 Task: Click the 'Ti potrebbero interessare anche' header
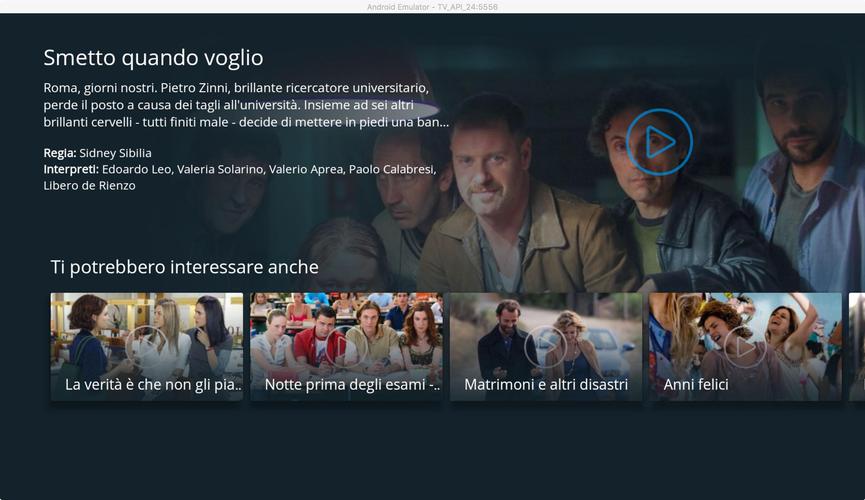coord(185,267)
